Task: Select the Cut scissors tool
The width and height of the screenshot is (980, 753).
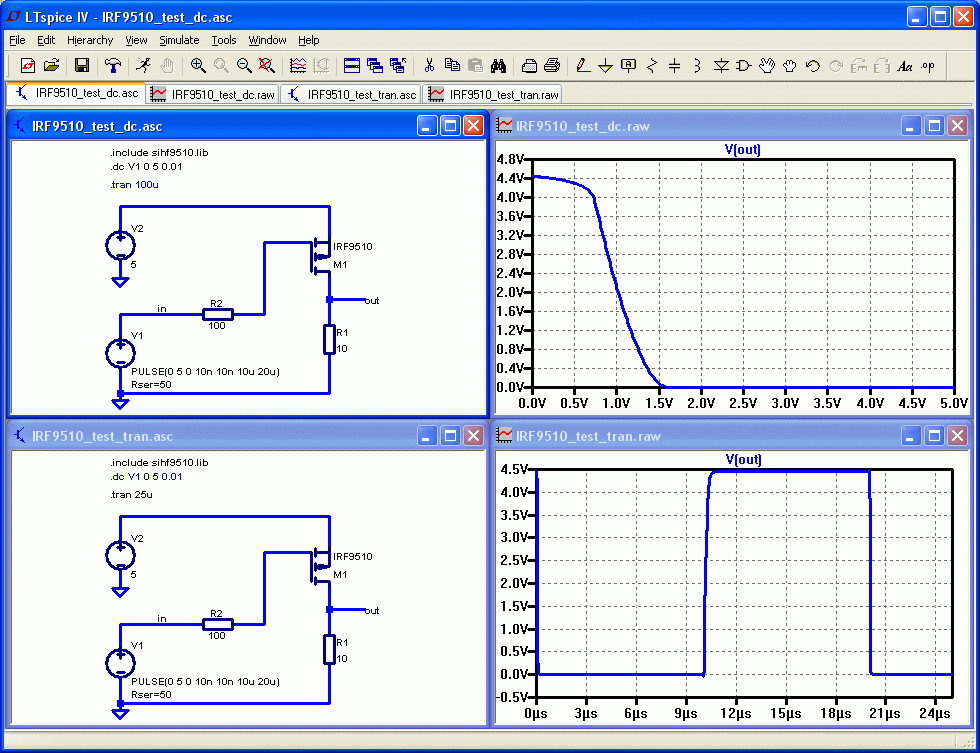Action: 429,65
